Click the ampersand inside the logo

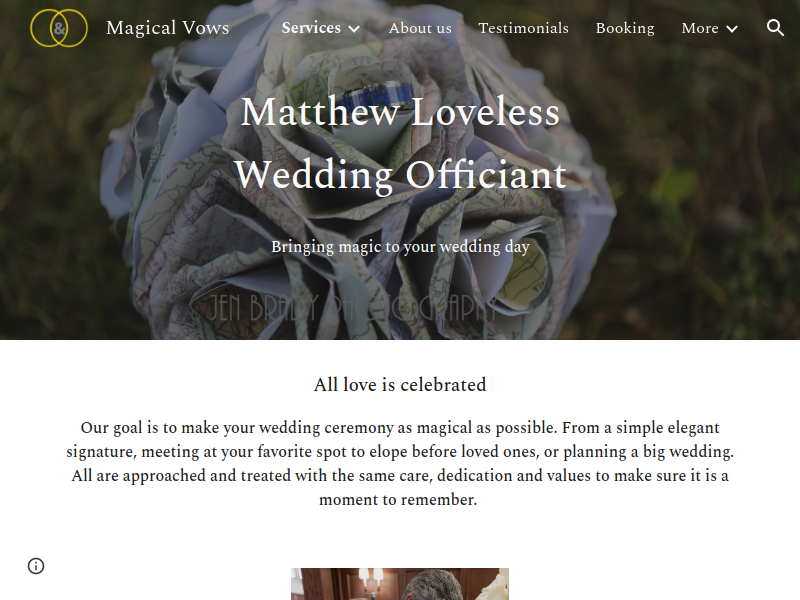60,28
